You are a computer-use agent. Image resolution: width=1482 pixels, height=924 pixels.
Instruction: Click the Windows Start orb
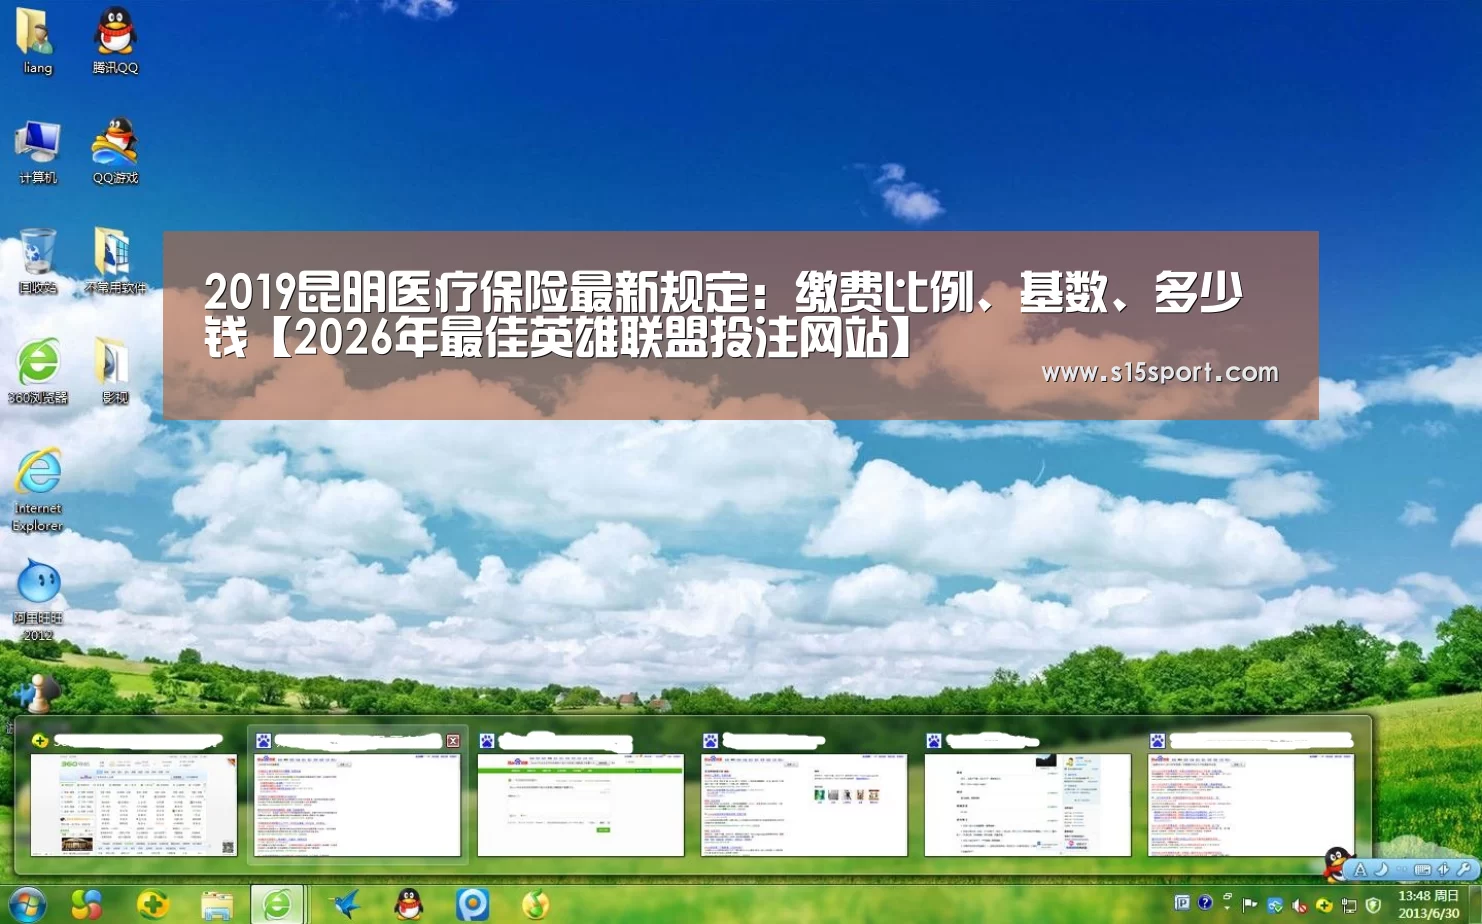click(27, 905)
